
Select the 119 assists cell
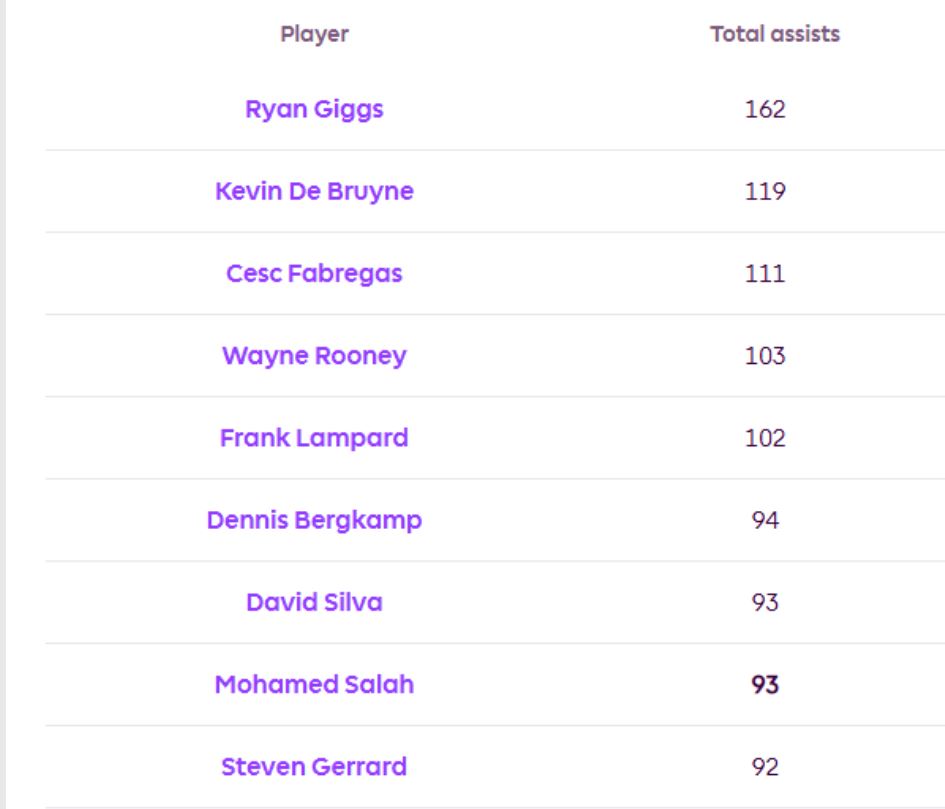765,191
